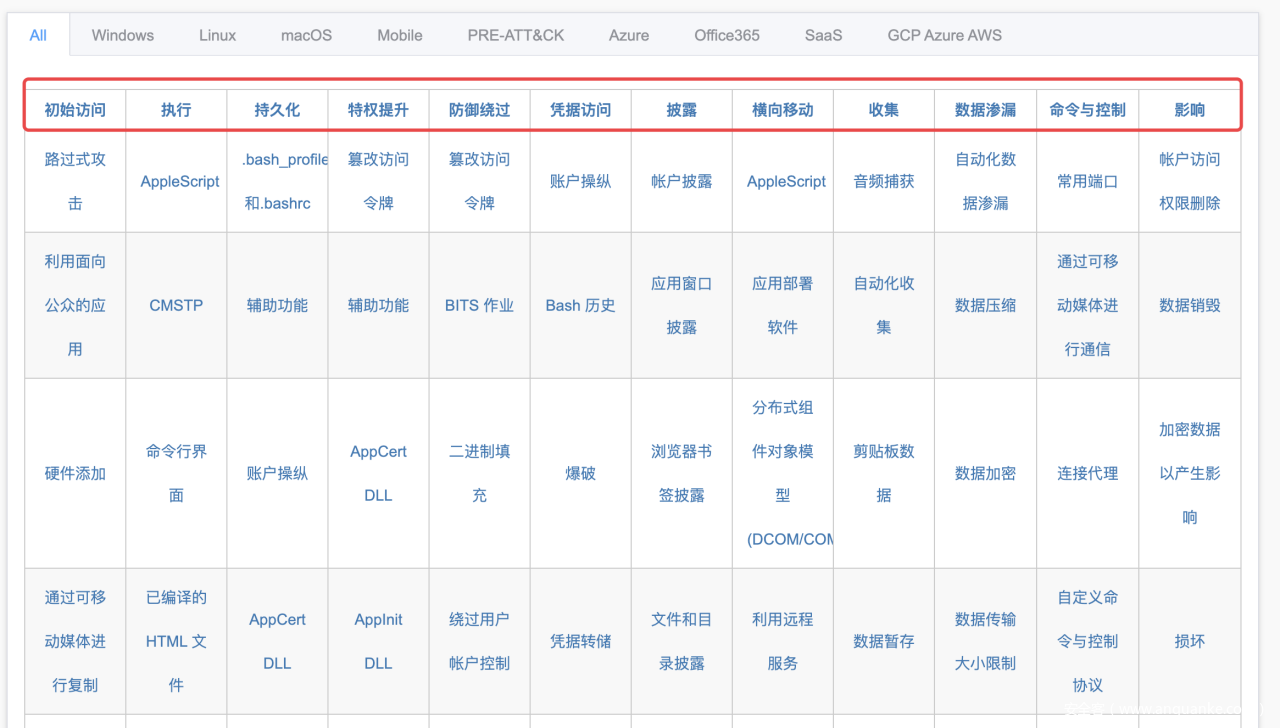Open the 音频捕获 technique link
The height and width of the screenshot is (728, 1280).
point(883,181)
